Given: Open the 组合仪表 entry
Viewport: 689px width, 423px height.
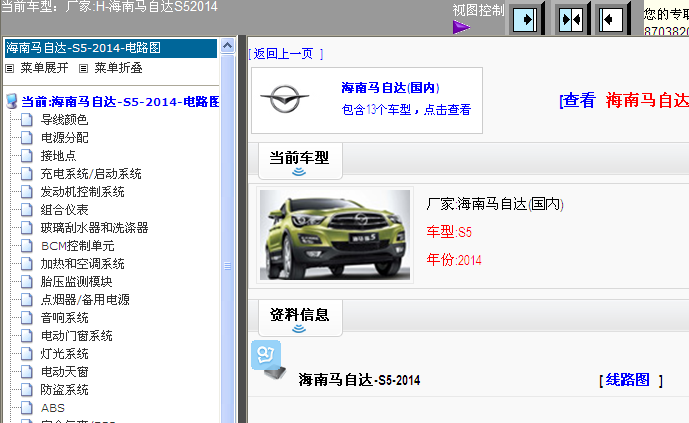Looking at the screenshot, I should pos(64,210).
